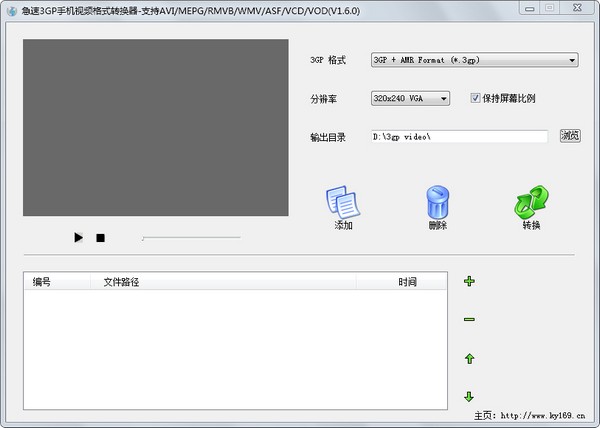Click the output directory text field

pos(459,137)
